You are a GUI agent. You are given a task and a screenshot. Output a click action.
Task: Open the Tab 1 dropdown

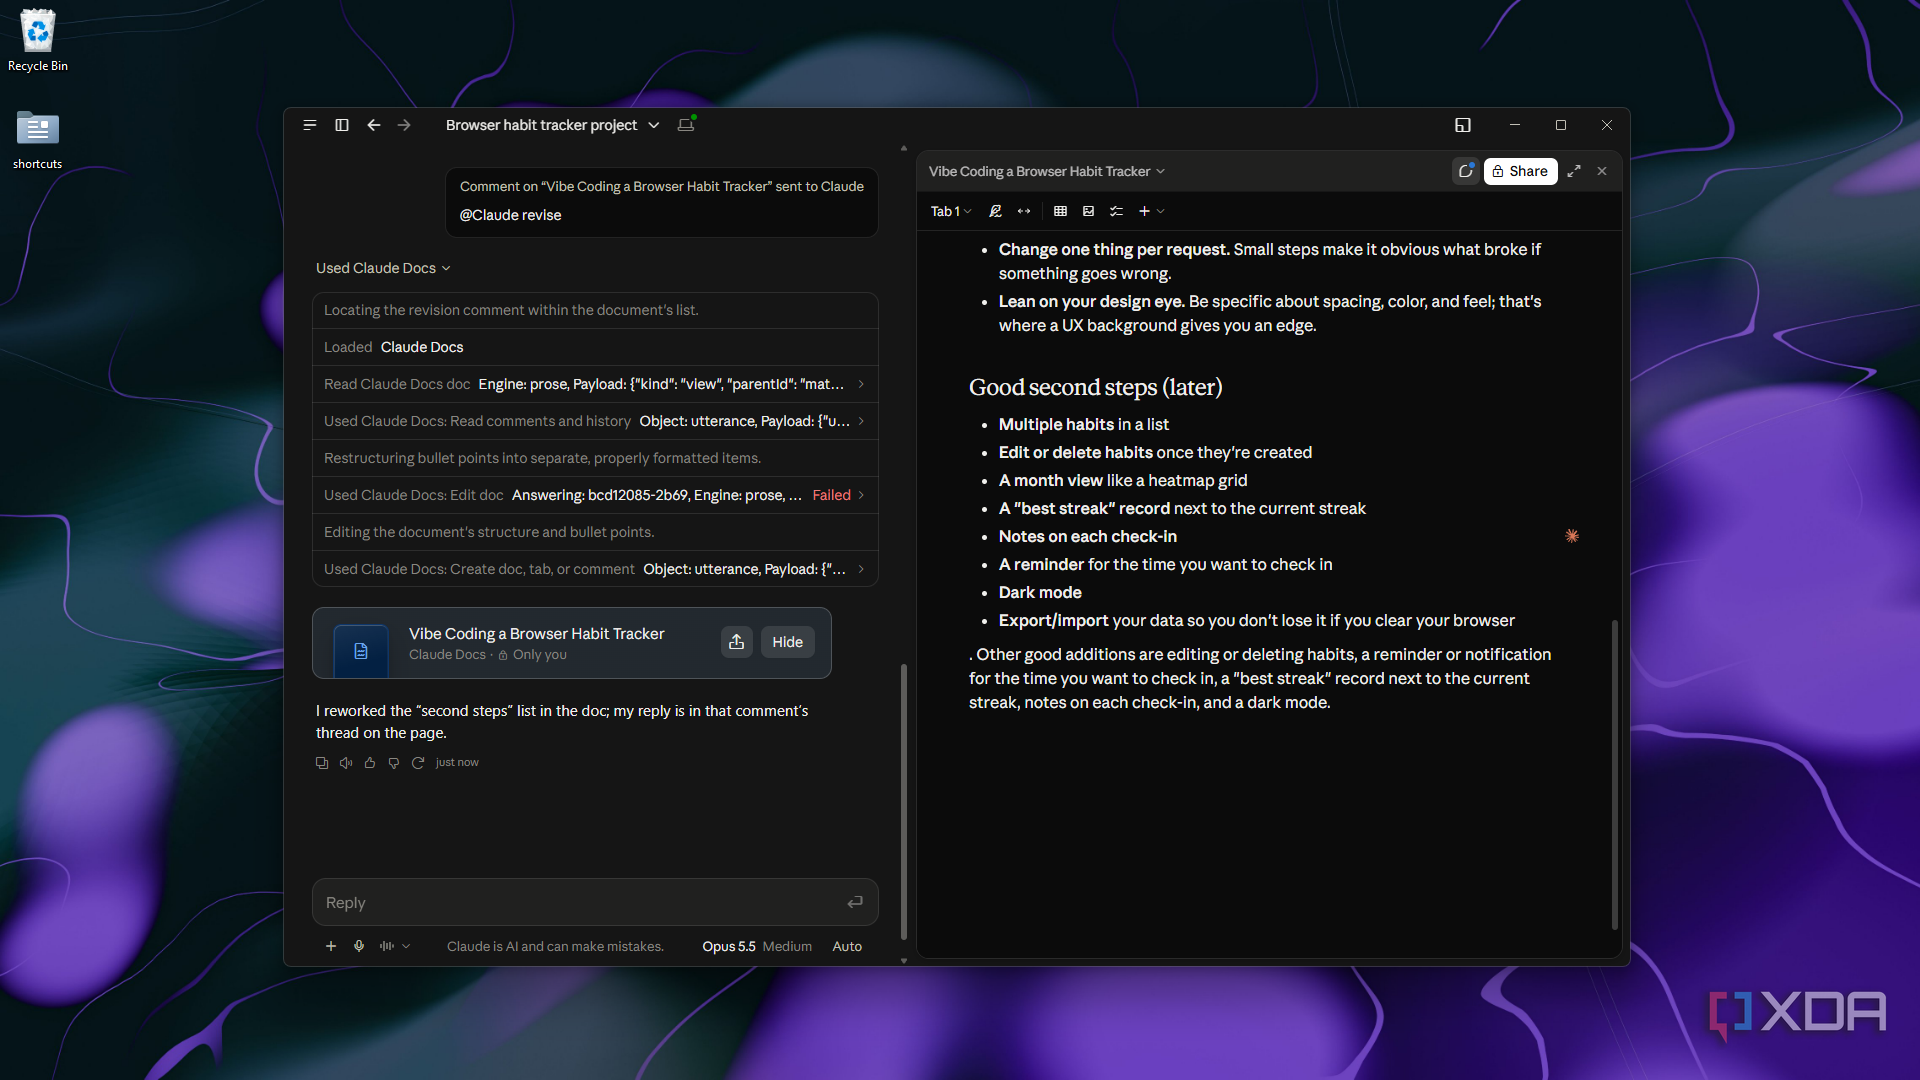tap(951, 211)
